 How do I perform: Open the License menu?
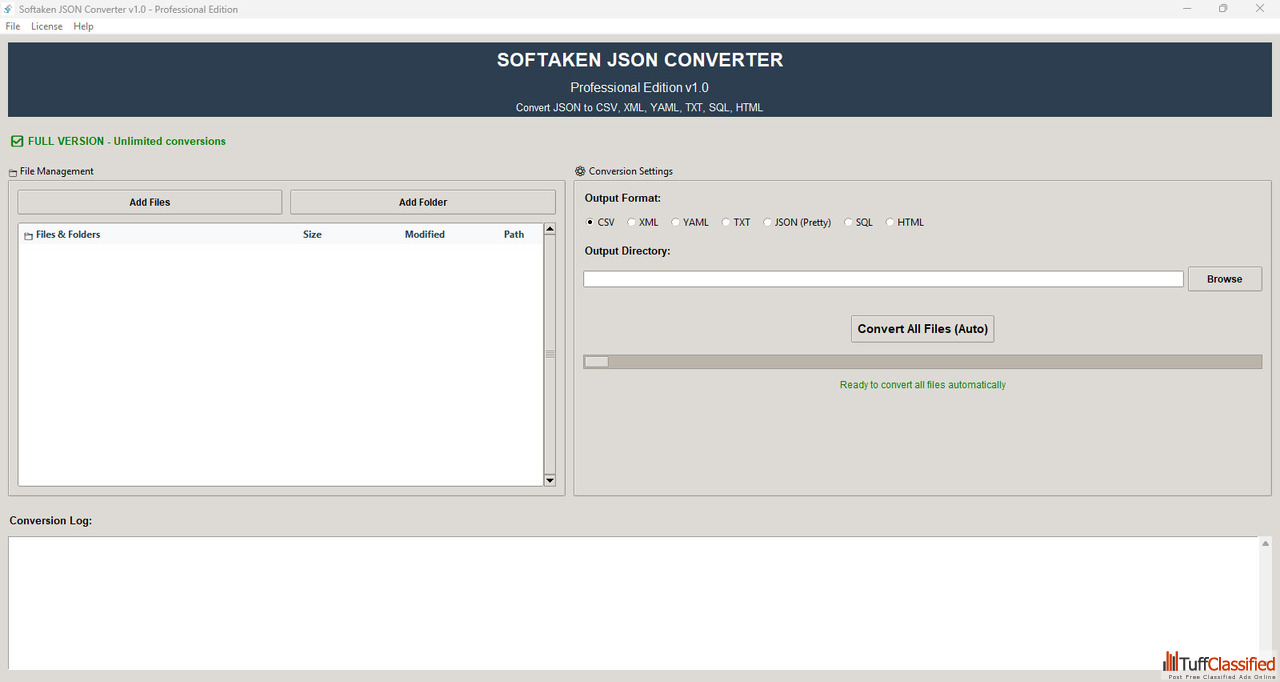(47, 26)
